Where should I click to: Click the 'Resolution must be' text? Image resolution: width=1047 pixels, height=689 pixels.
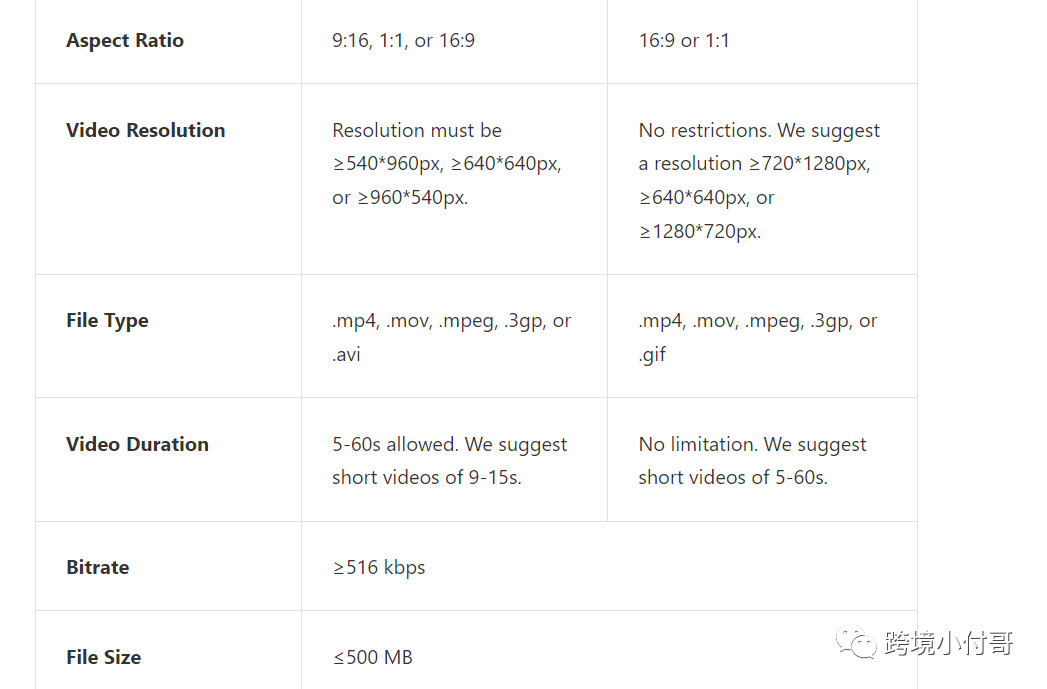pyautogui.click(x=417, y=130)
